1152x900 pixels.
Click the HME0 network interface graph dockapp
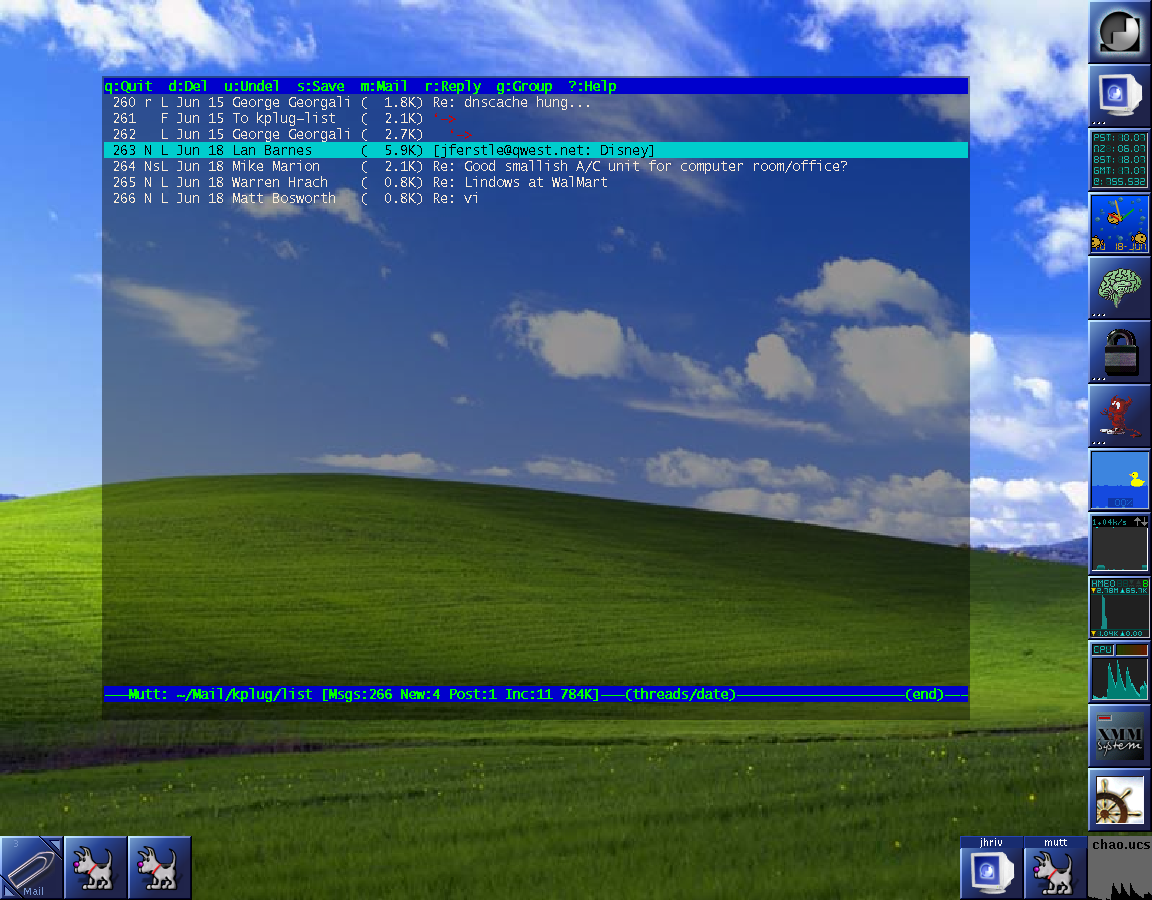[x=1120, y=608]
